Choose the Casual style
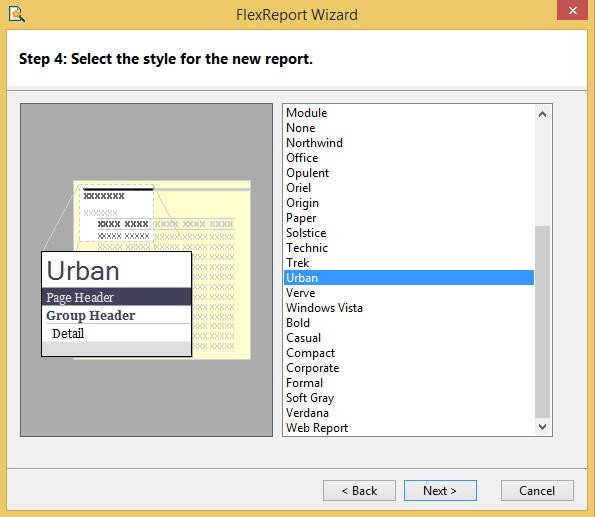This screenshot has height=517, width=595. pos(409,338)
